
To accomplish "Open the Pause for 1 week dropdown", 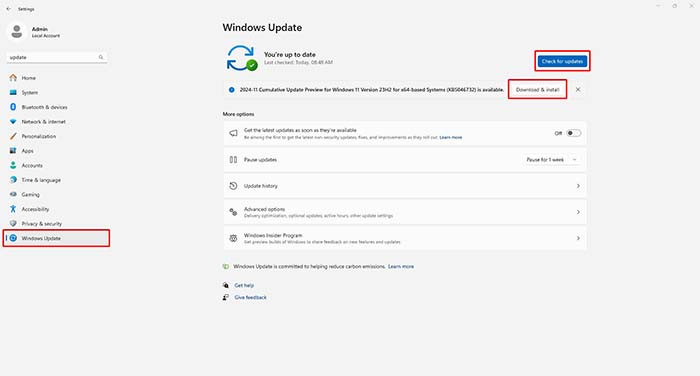I will click(552, 159).
